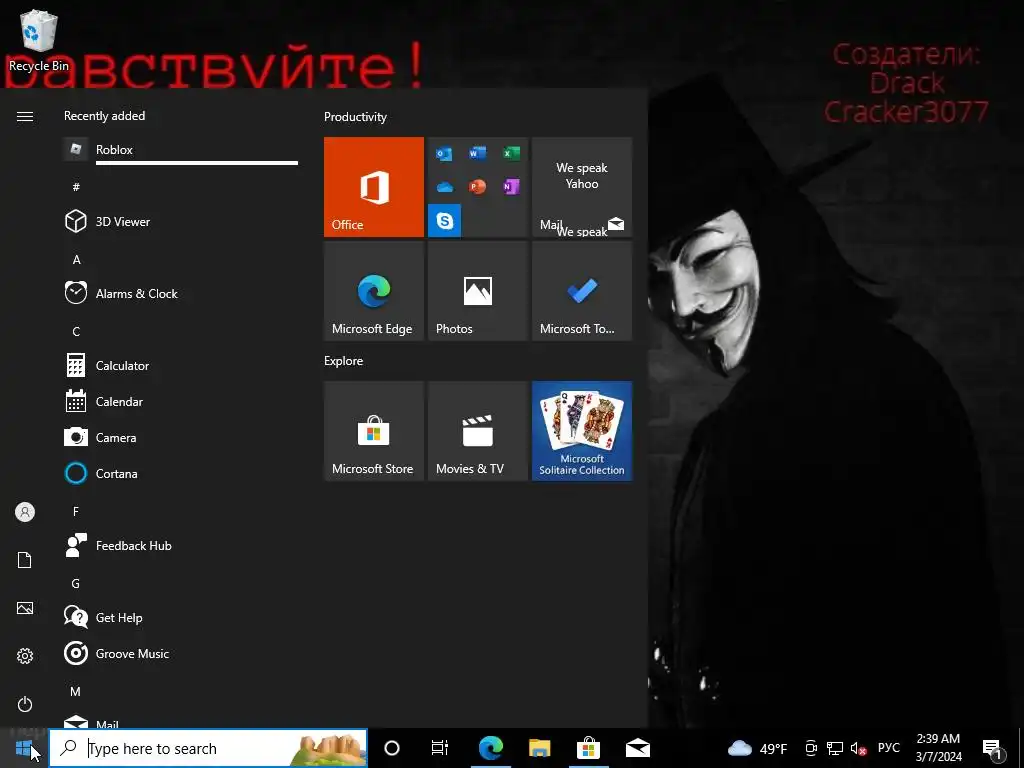Open Calendar from app list

(x=181, y=402)
